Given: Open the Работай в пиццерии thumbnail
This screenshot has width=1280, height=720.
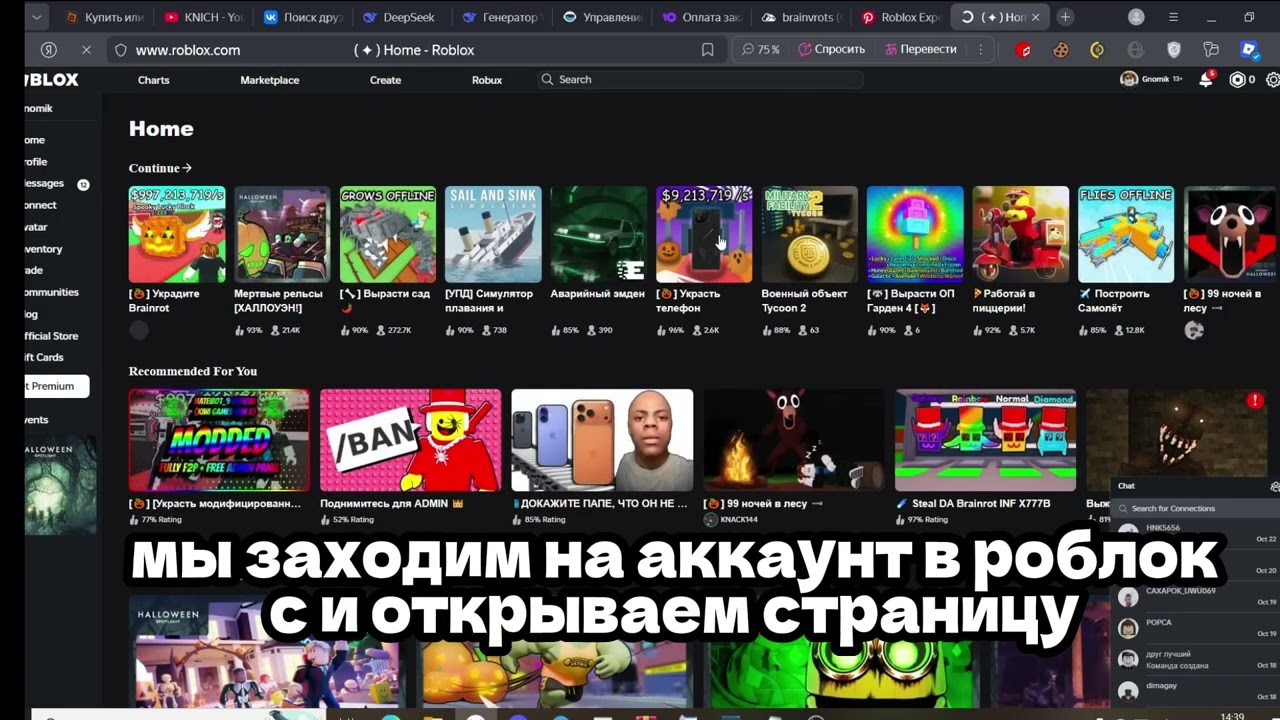Looking at the screenshot, I should pyautogui.click(x=1021, y=234).
